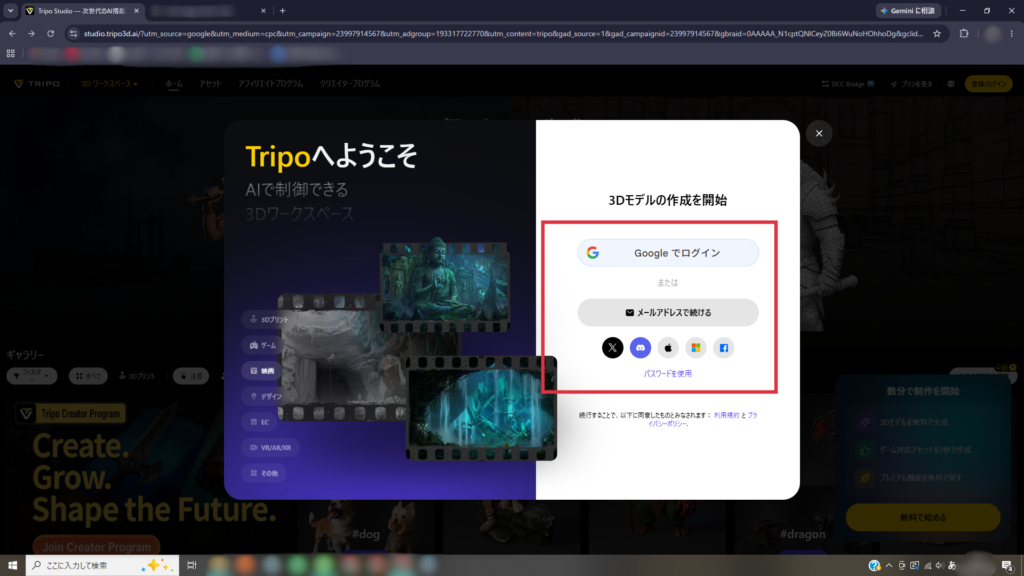Click the blue waterfall cave thumbnail

point(481,408)
